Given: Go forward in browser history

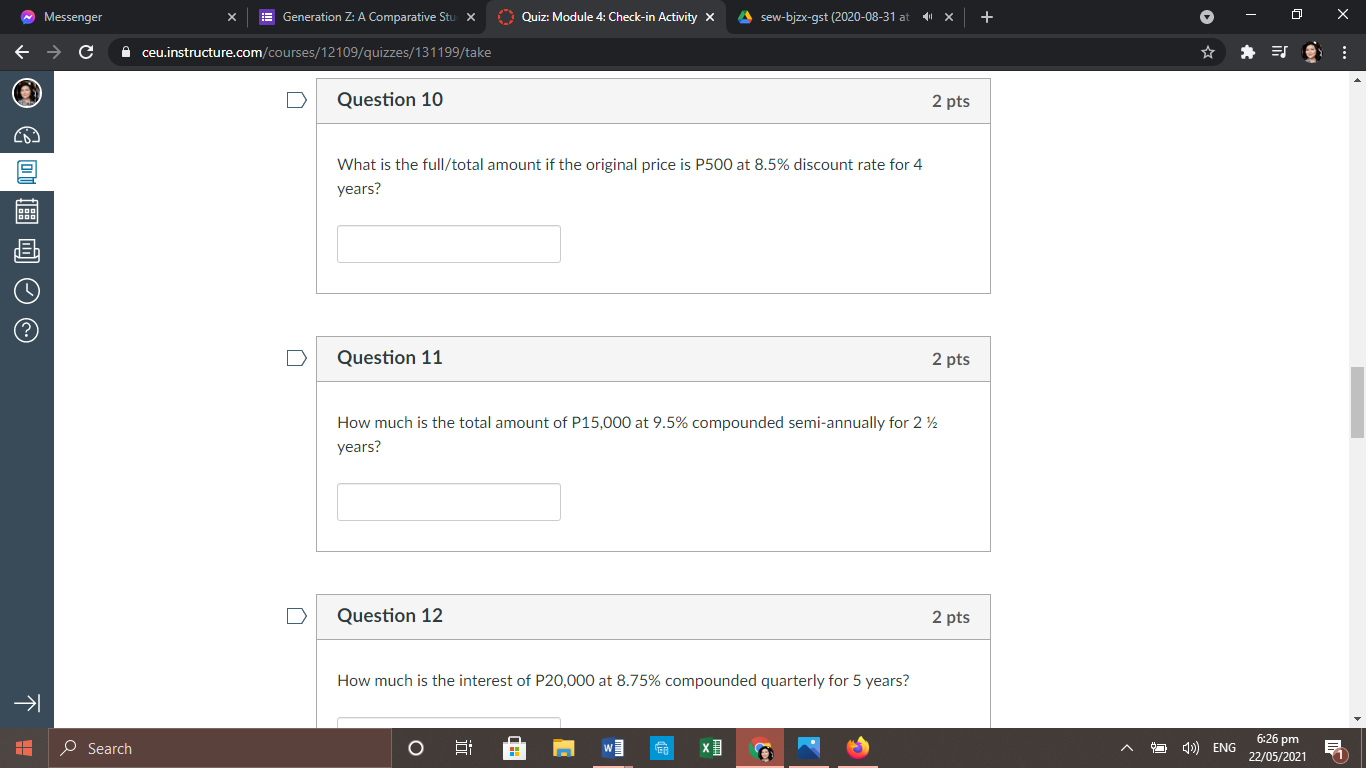Looking at the screenshot, I should [x=54, y=52].
